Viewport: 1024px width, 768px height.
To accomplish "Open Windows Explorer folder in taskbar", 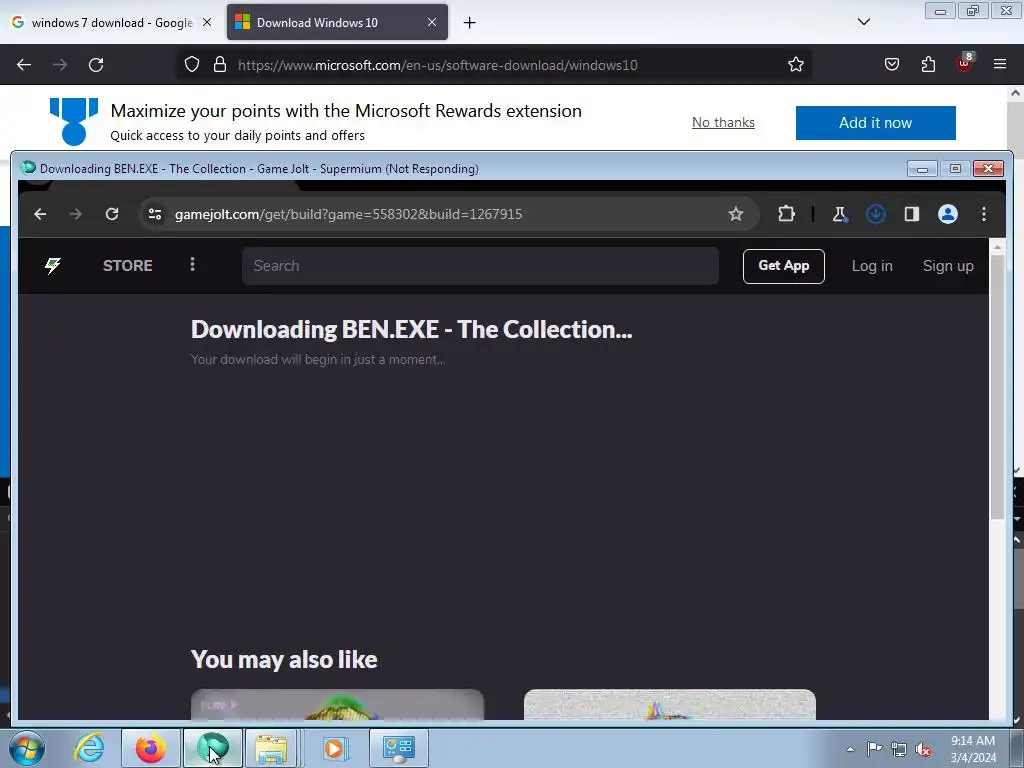I will (272, 748).
